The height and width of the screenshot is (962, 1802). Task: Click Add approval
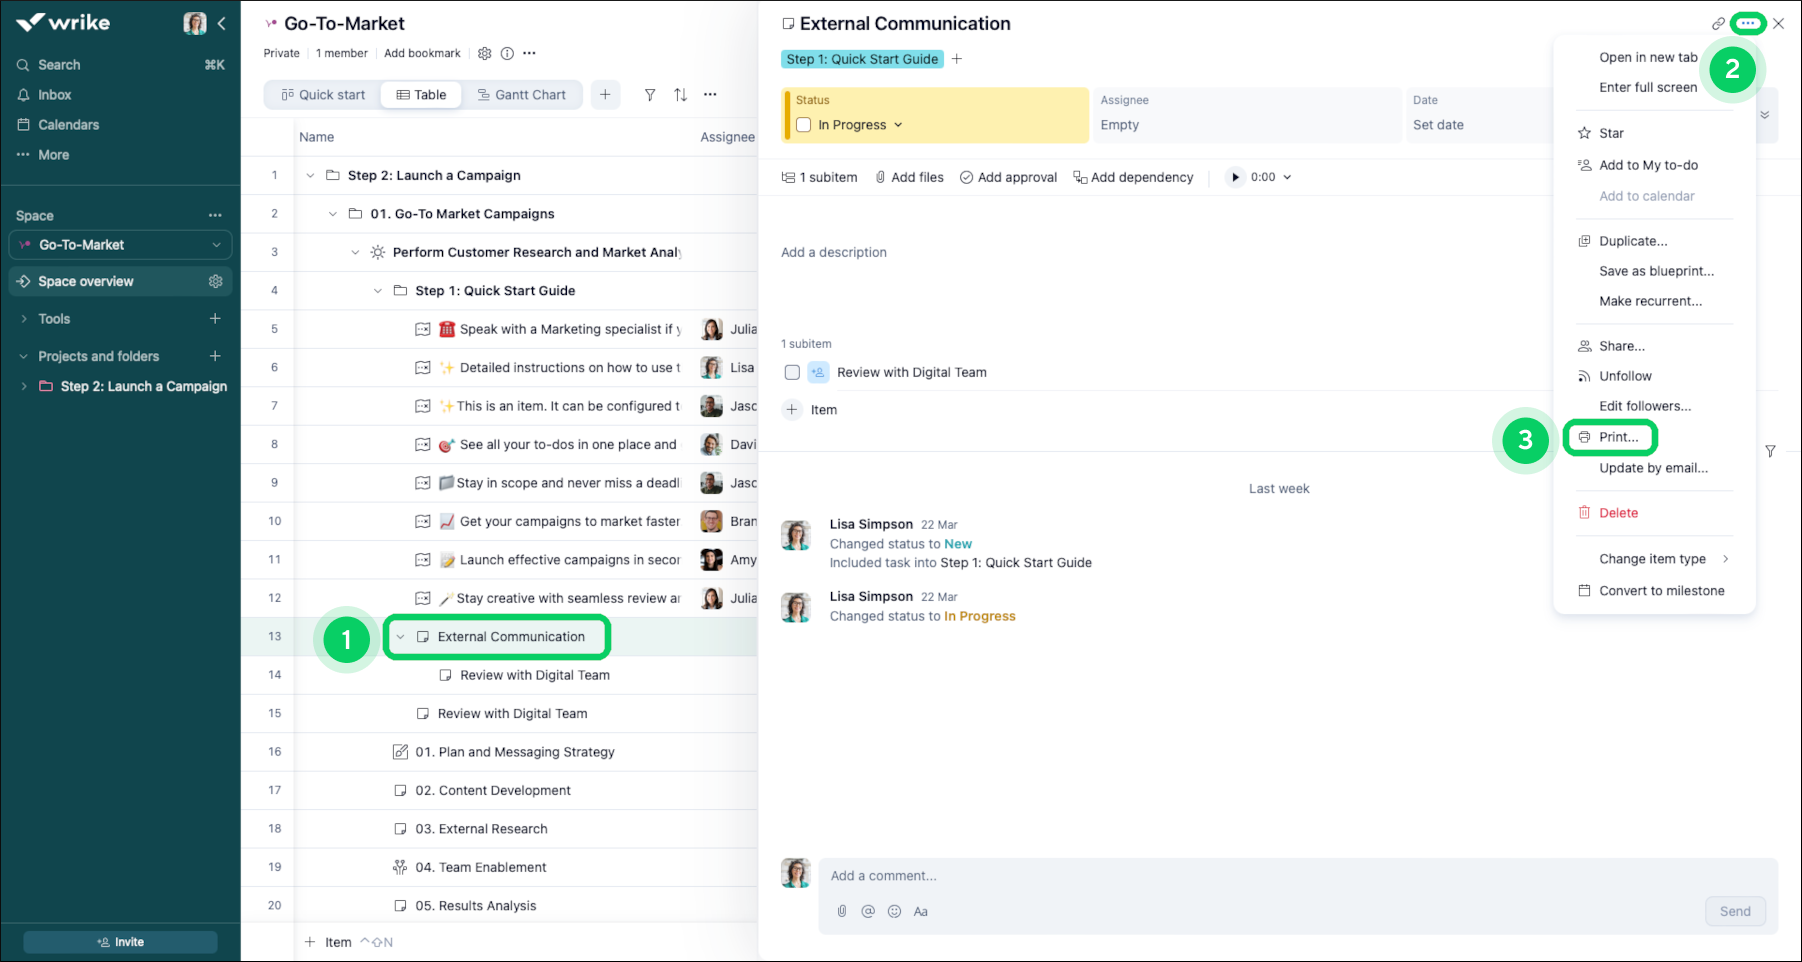pos(1008,177)
